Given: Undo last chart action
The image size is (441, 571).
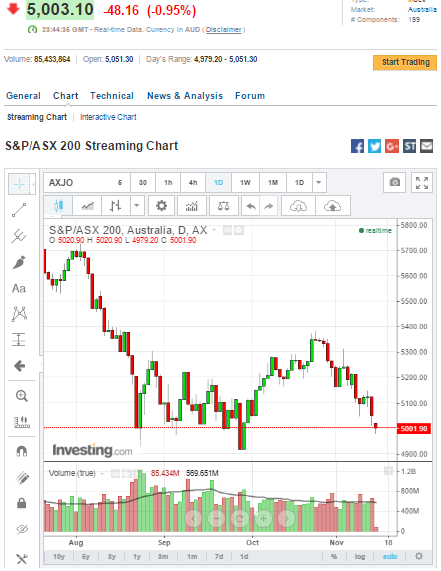Looking at the screenshot, I should tap(252, 206).
